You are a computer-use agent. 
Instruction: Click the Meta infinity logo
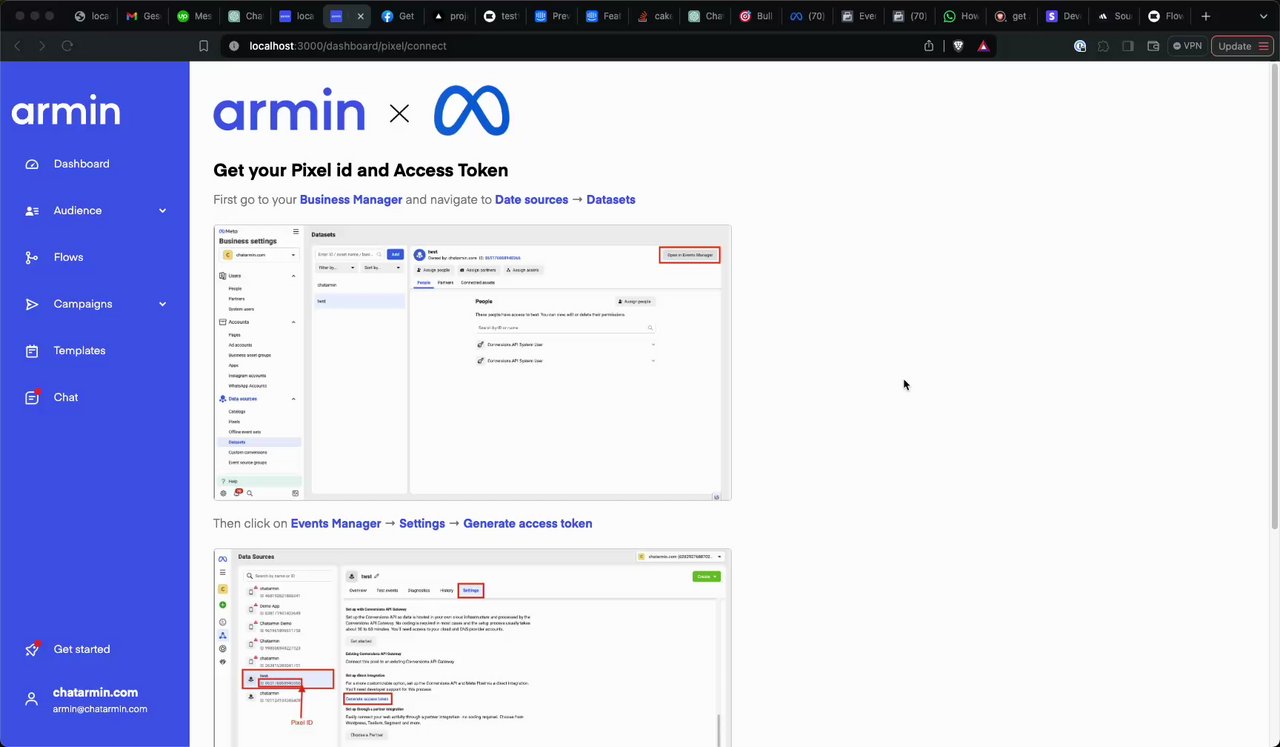point(472,111)
